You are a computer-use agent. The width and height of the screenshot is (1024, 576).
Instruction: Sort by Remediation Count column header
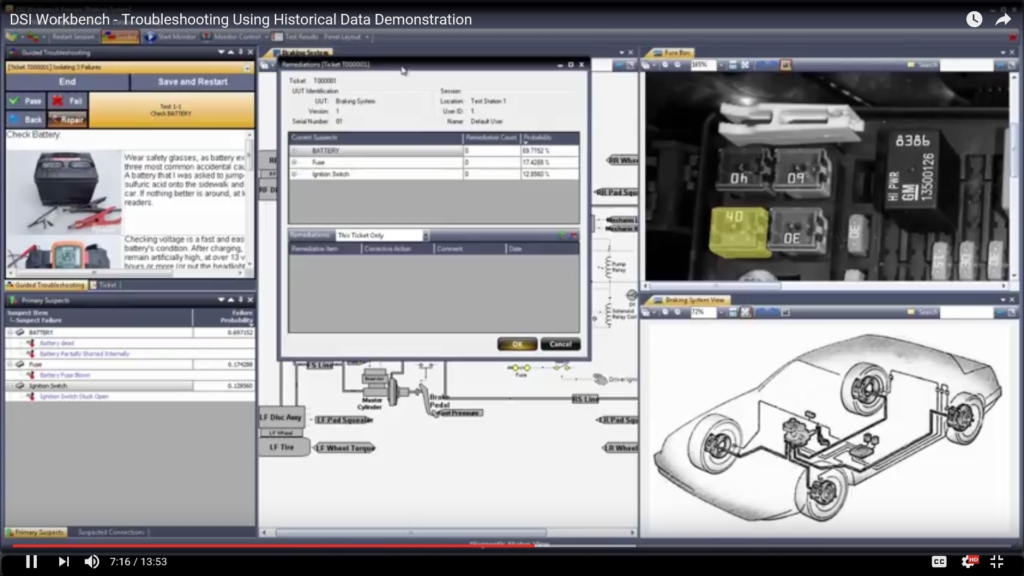click(491, 138)
